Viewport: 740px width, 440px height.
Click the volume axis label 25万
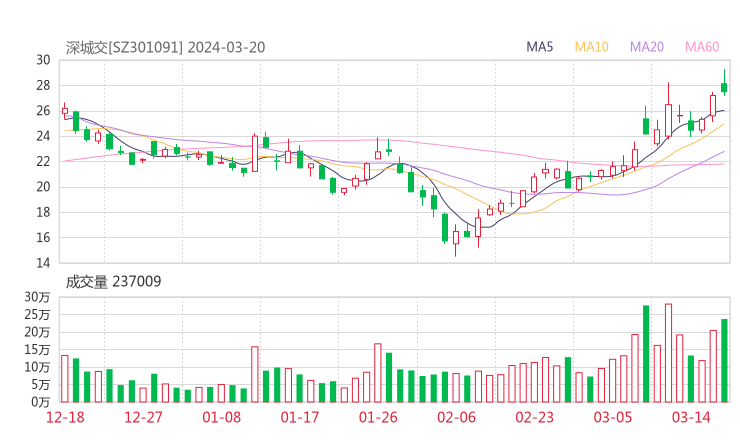click(x=37, y=315)
